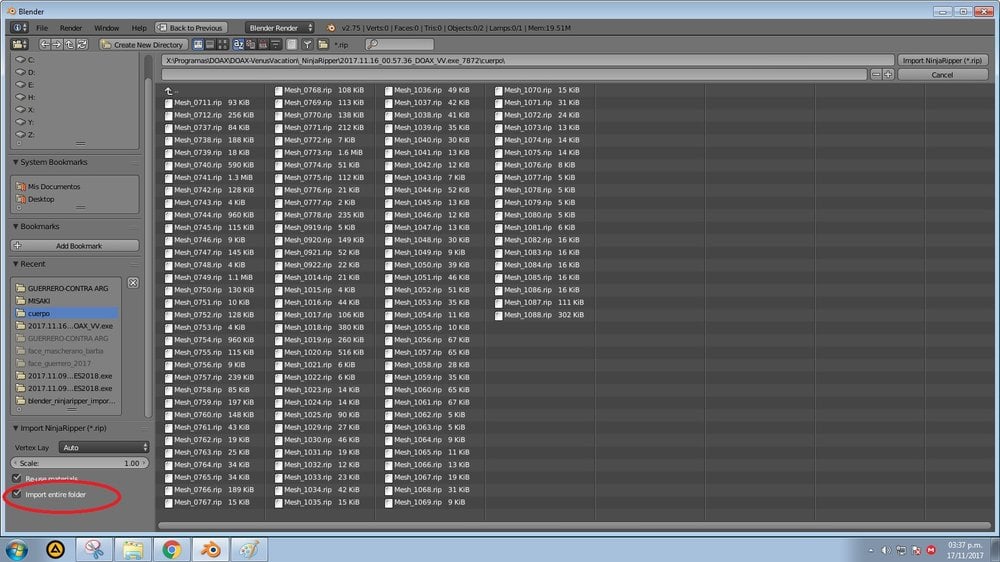1000x562 pixels.
Task: Sort files by size
Action: pyautogui.click(x=275, y=45)
